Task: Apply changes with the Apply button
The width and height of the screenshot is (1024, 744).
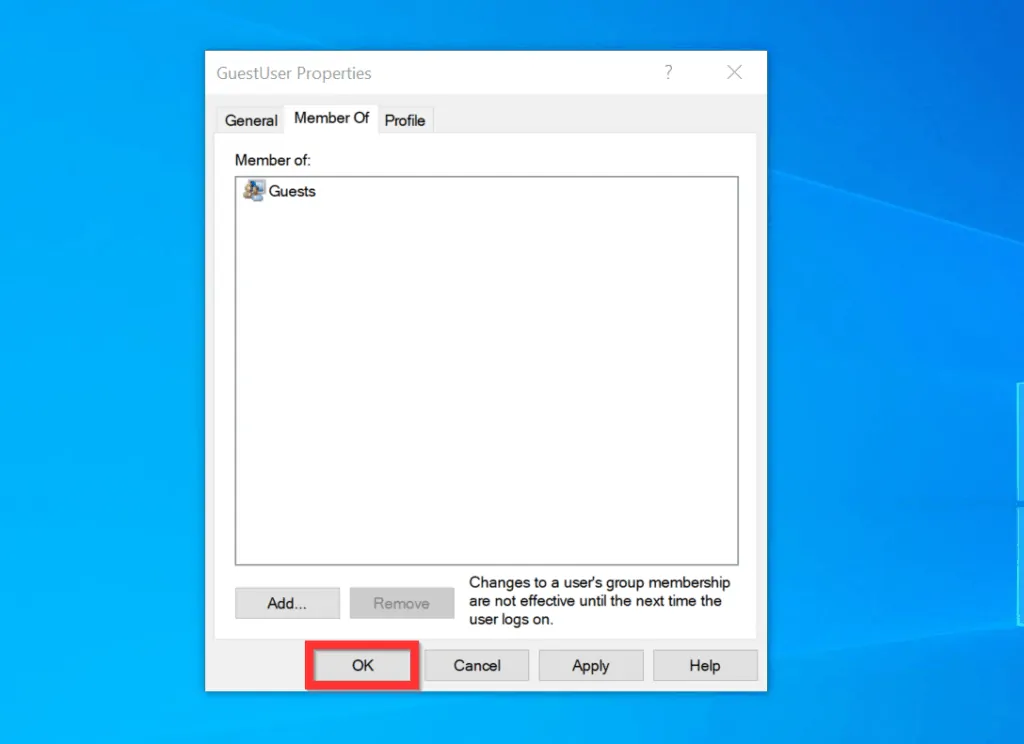Action: click(591, 665)
